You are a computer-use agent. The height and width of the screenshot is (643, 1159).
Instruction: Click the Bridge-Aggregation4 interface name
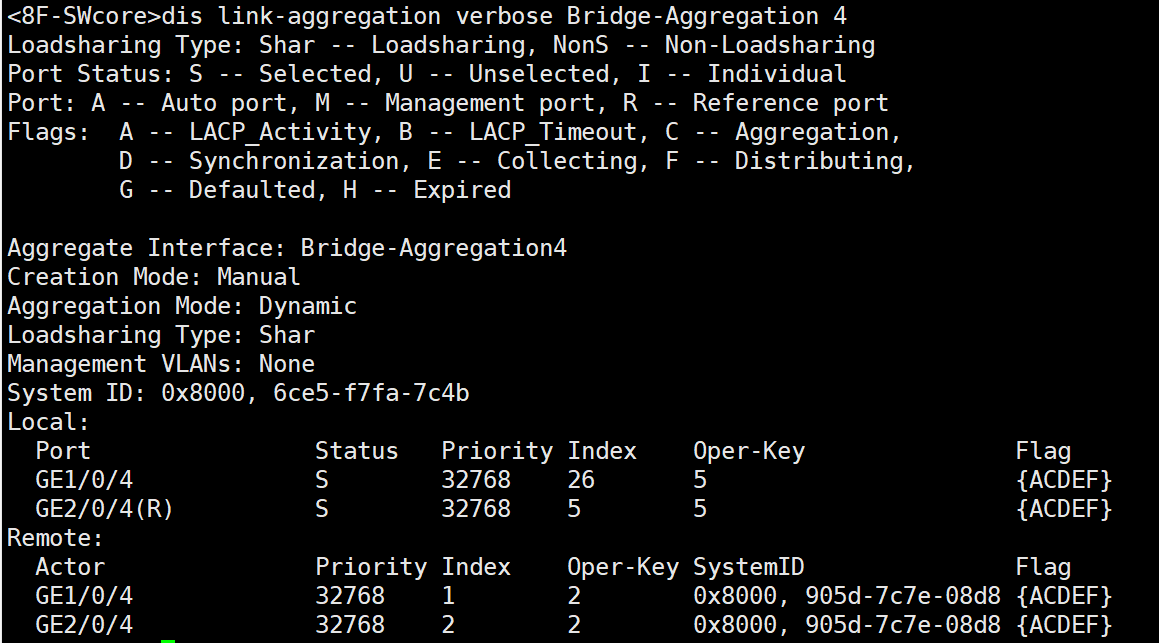point(433,248)
